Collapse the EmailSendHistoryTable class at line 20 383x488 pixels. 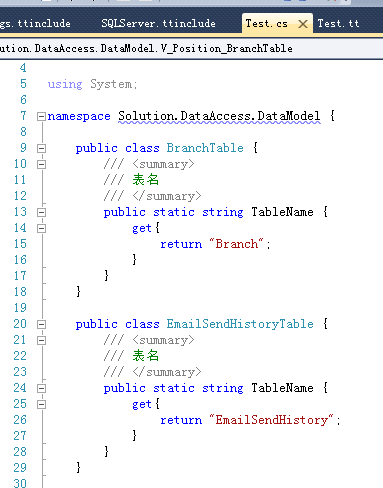[x=41, y=324]
